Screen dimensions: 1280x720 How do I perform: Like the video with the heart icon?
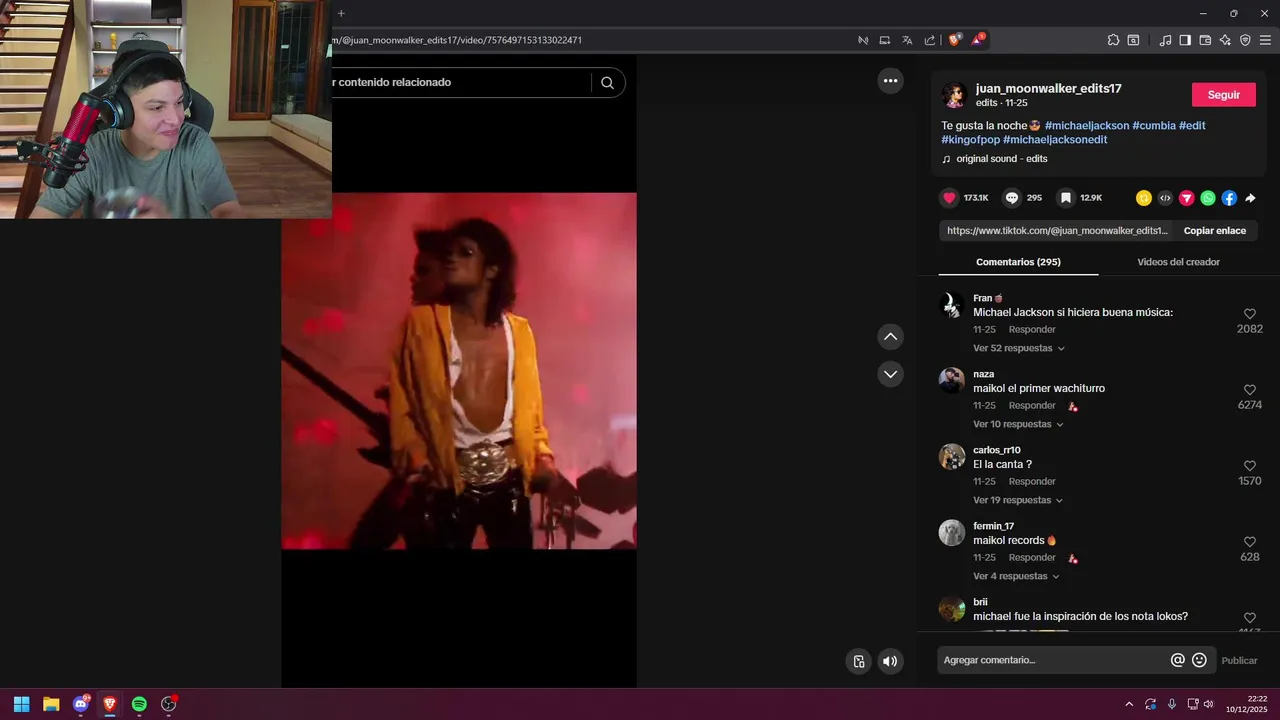(x=950, y=198)
